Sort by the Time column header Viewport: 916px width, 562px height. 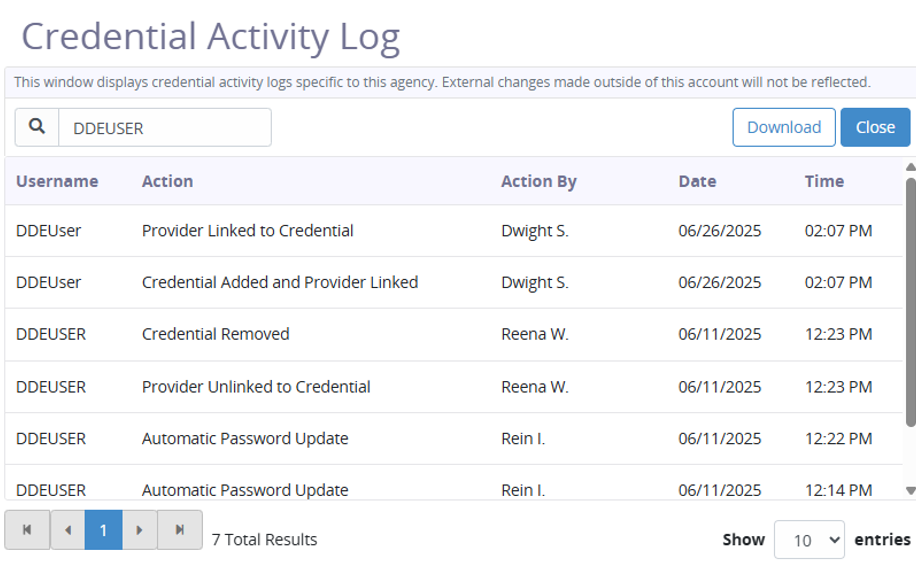(824, 181)
